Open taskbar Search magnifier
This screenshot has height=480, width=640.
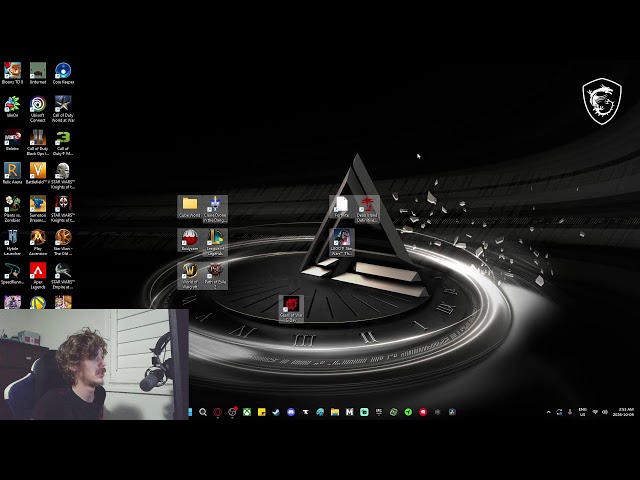click(203, 412)
